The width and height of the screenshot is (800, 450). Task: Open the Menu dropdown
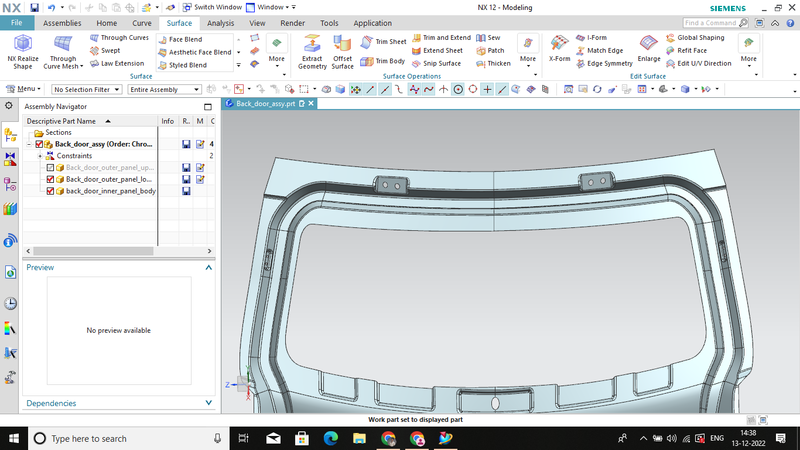click(x=24, y=89)
